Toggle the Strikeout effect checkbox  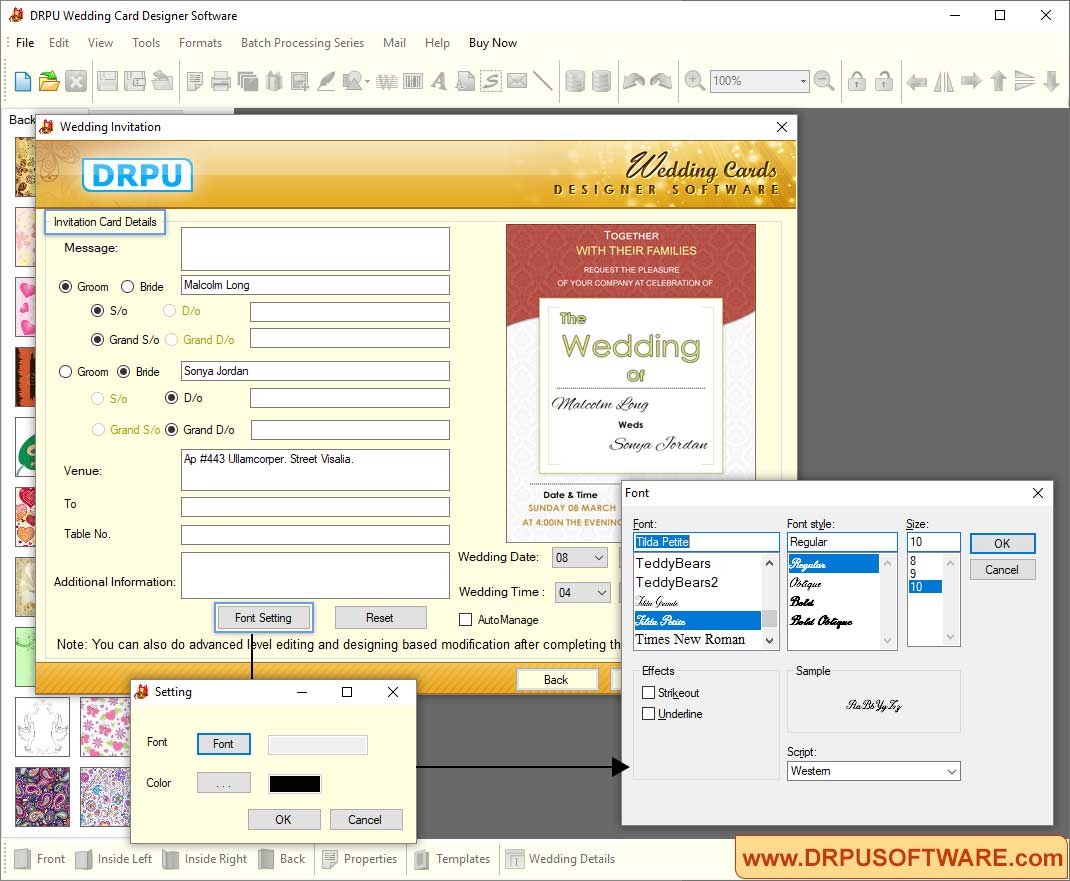coord(649,693)
